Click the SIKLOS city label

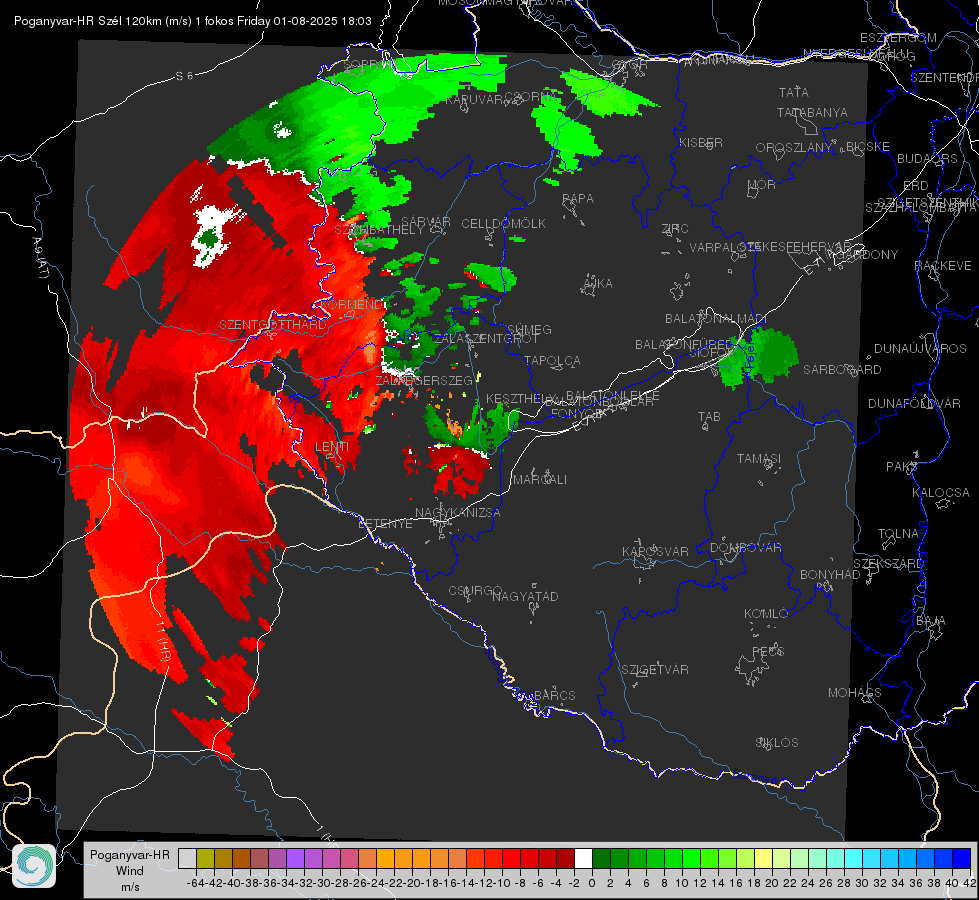[x=777, y=743]
